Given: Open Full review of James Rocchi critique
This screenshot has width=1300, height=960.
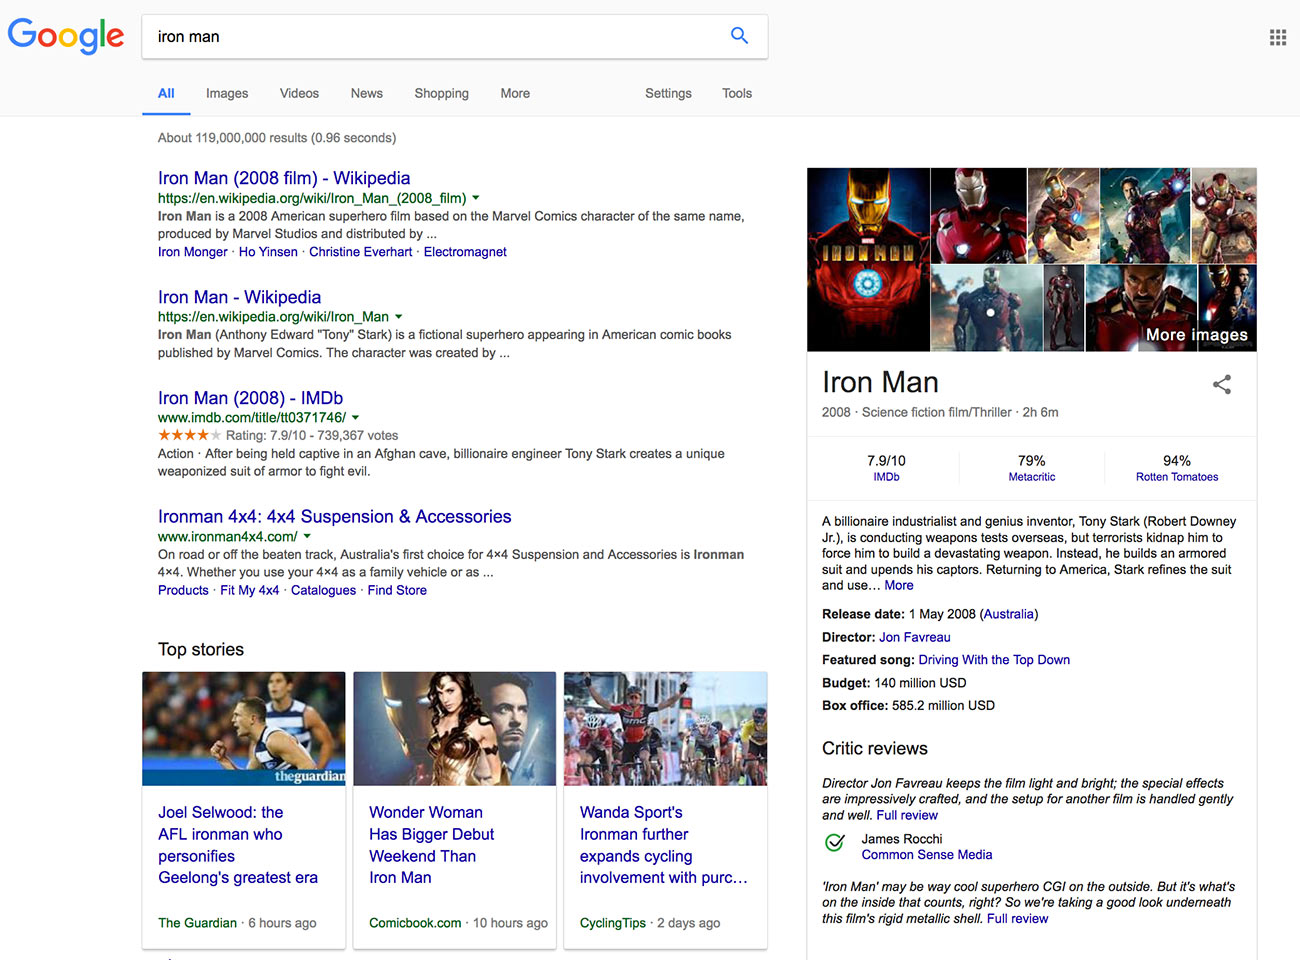Looking at the screenshot, I should pyautogui.click(x=907, y=816).
